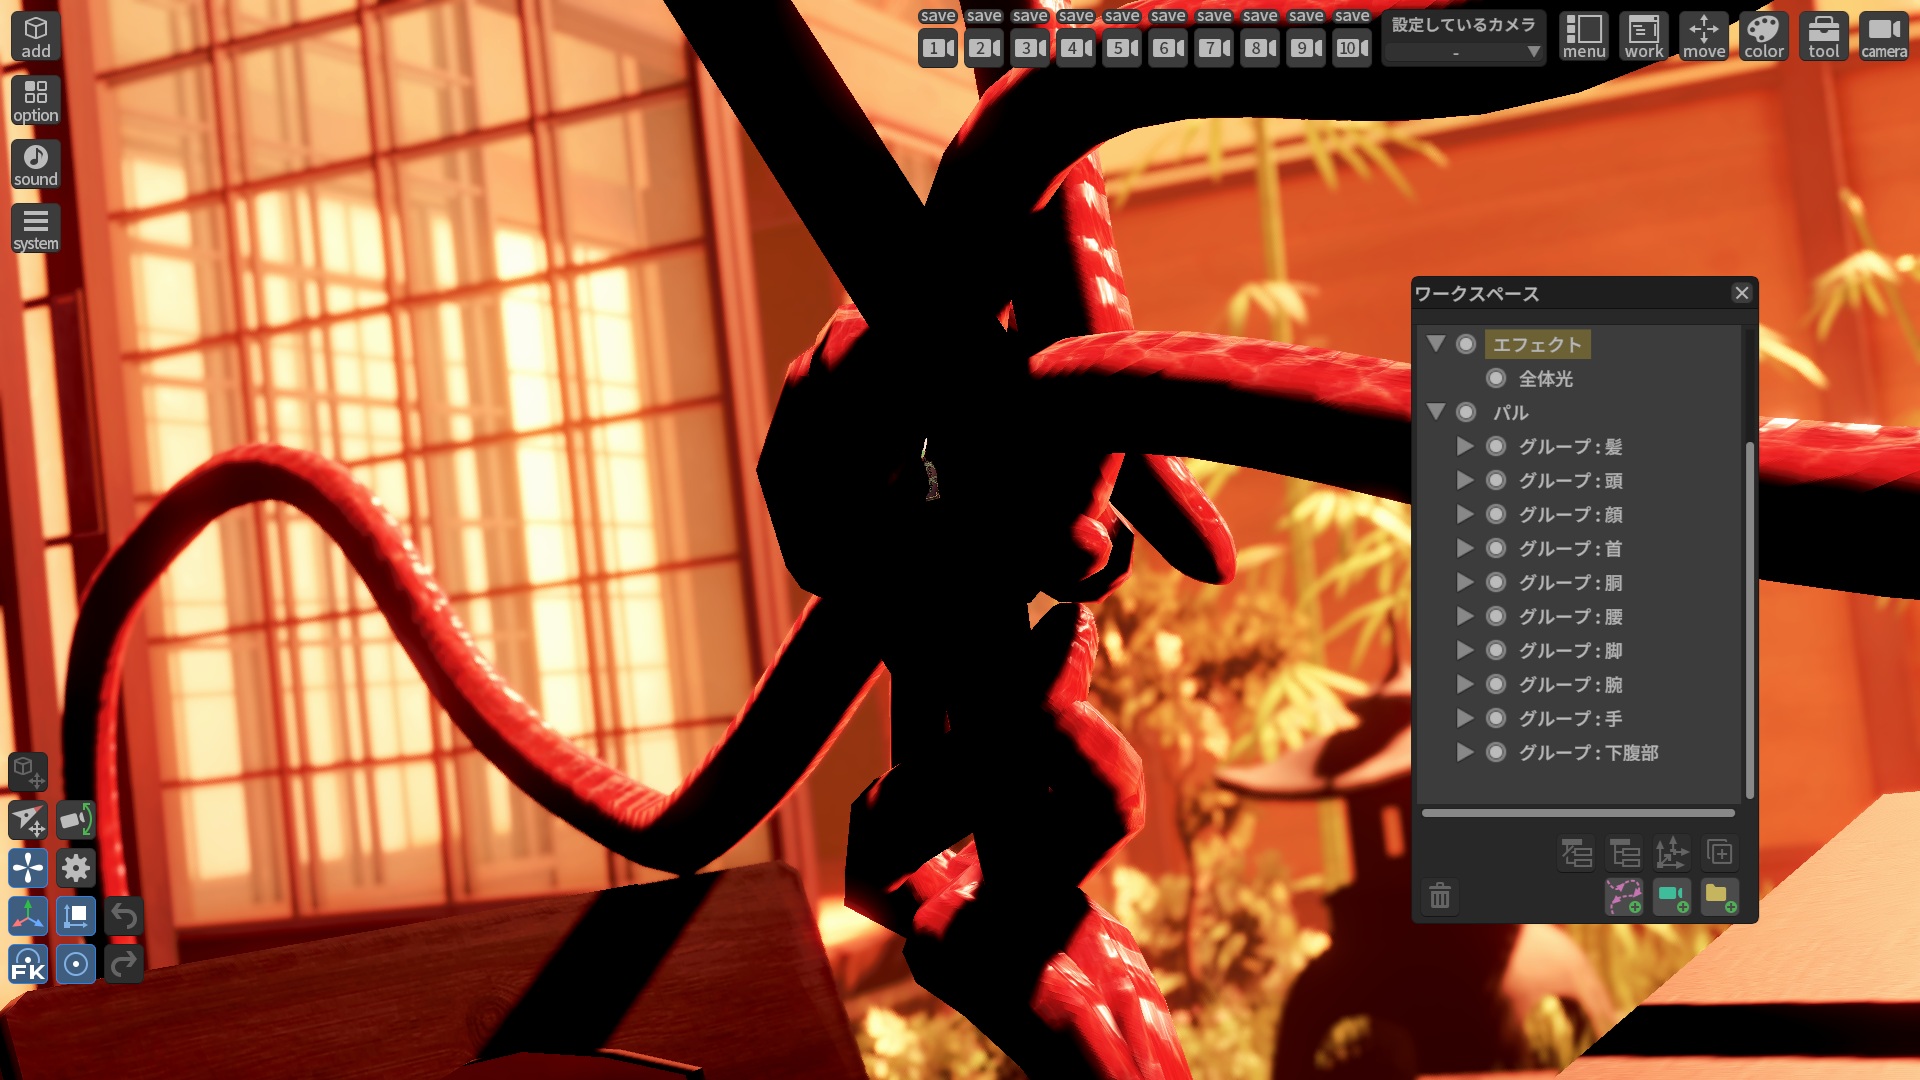This screenshot has height=1080, width=1920.
Task: Expand グループ:髪
Action: [x=1465, y=446]
